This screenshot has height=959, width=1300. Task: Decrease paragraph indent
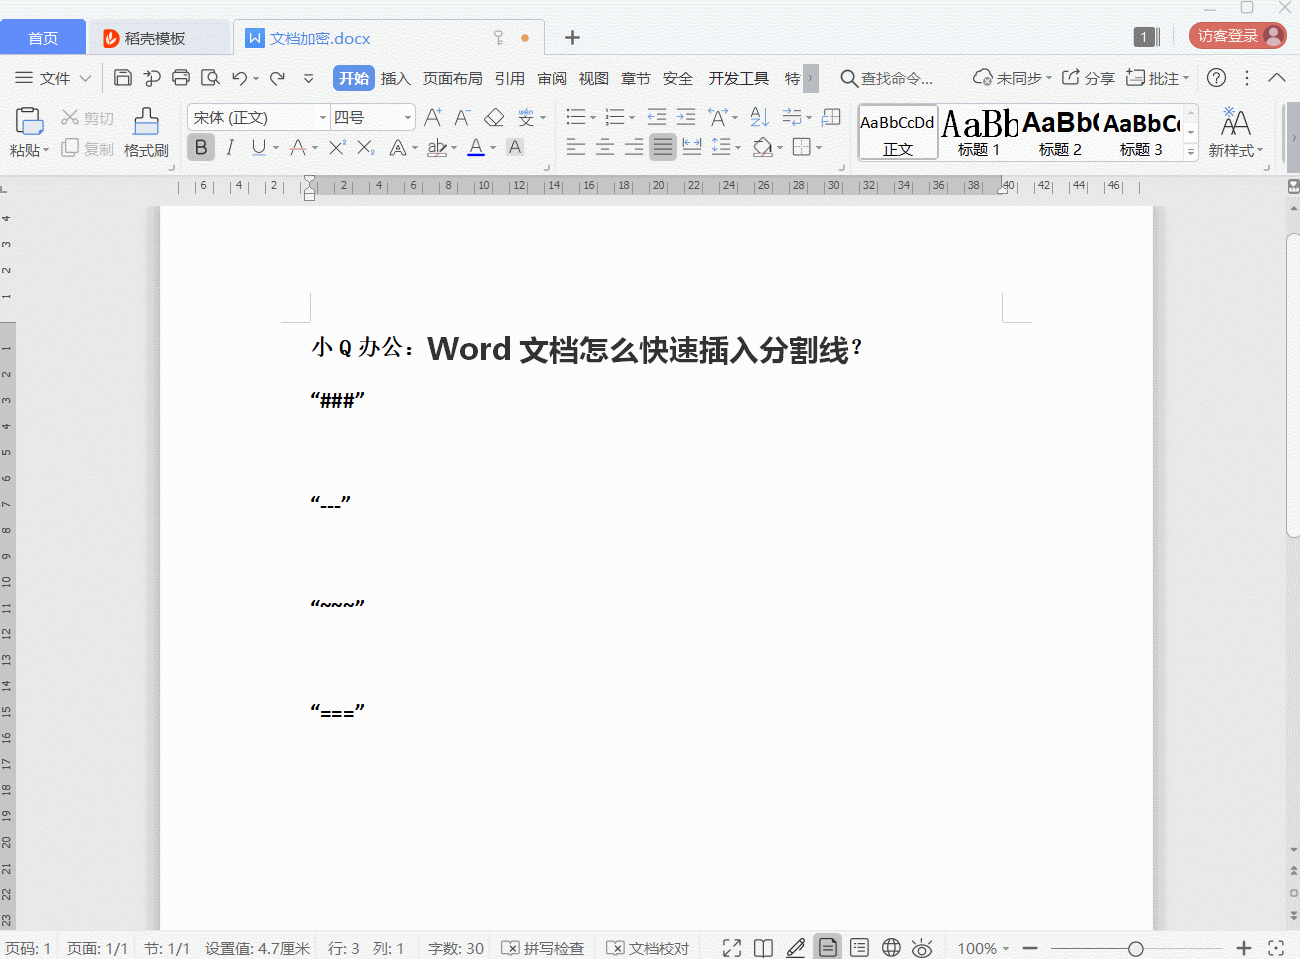point(657,117)
